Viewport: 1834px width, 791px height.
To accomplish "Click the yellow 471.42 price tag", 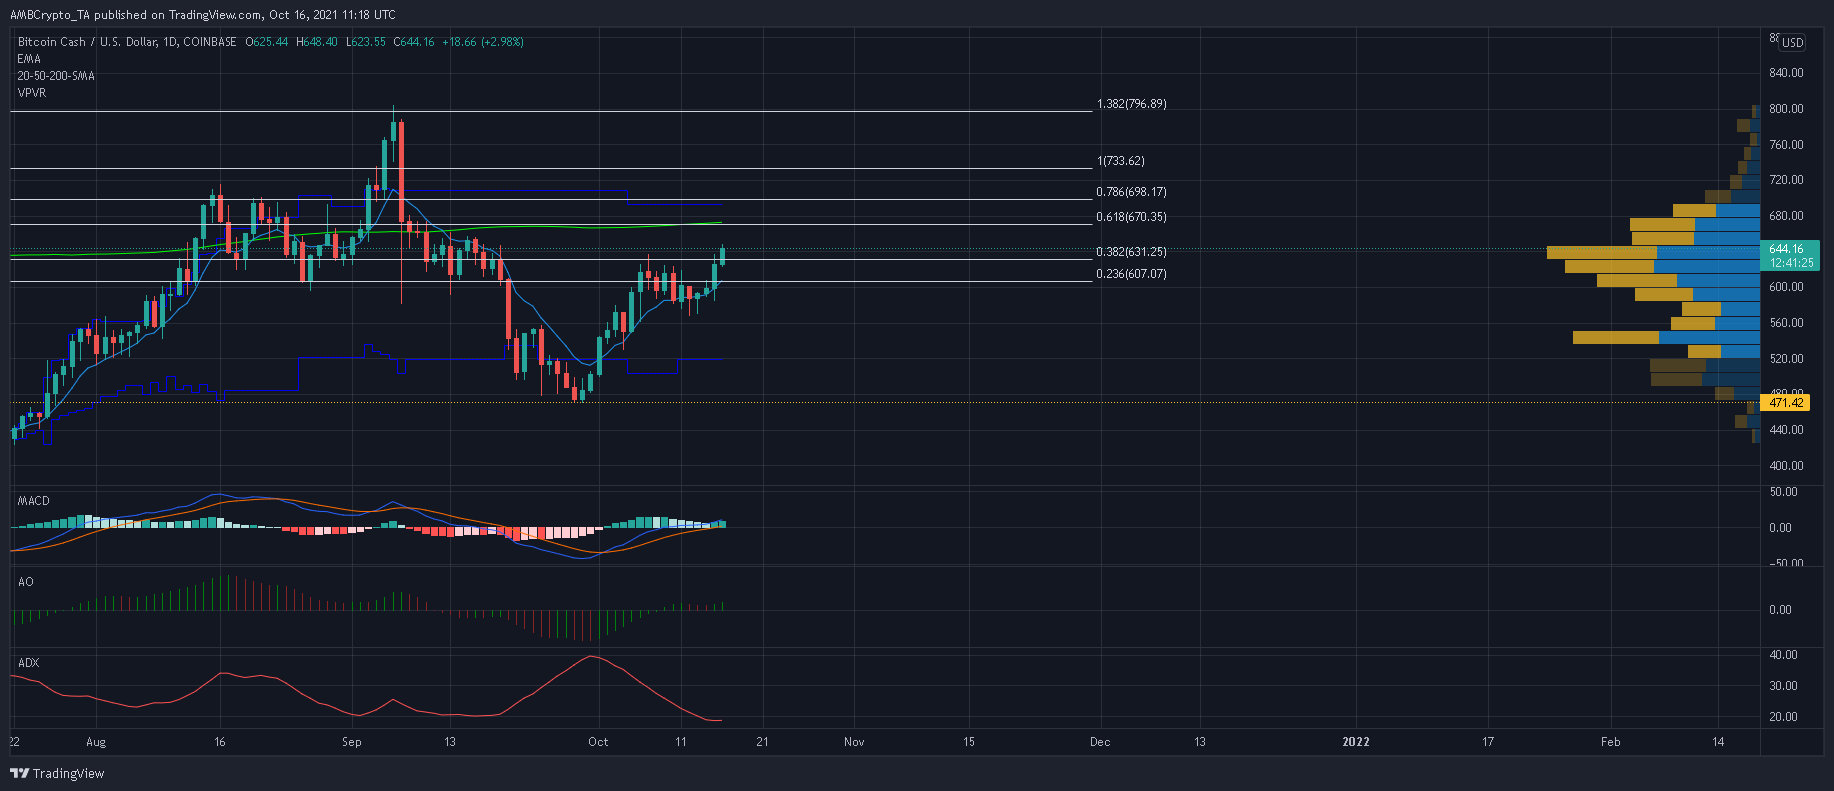I will click(1785, 403).
